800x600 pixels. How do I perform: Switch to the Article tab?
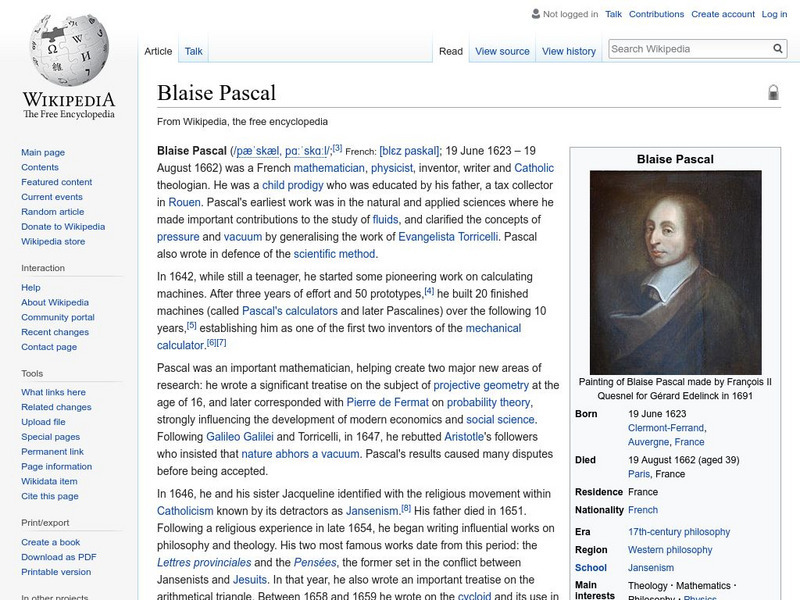click(x=158, y=51)
